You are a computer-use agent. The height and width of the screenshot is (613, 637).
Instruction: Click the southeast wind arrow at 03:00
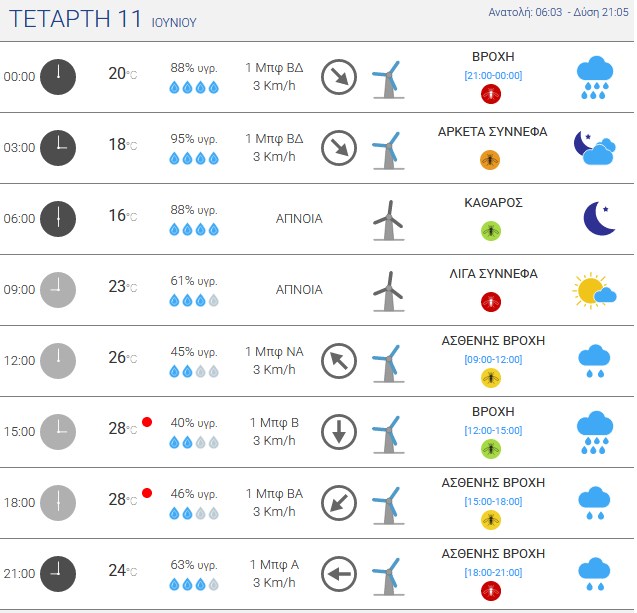pyautogui.click(x=339, y=148)
